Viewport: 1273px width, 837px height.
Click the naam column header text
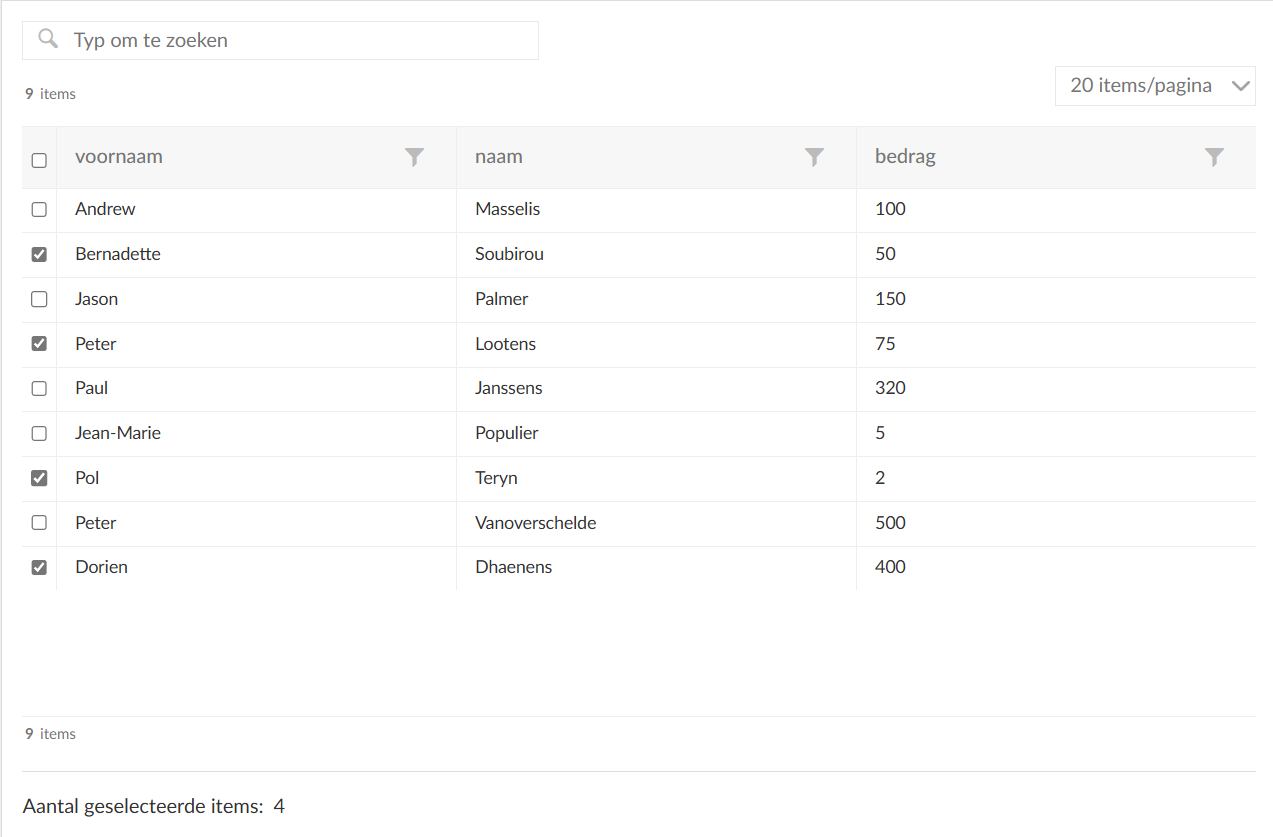click(x=499, y=157)
